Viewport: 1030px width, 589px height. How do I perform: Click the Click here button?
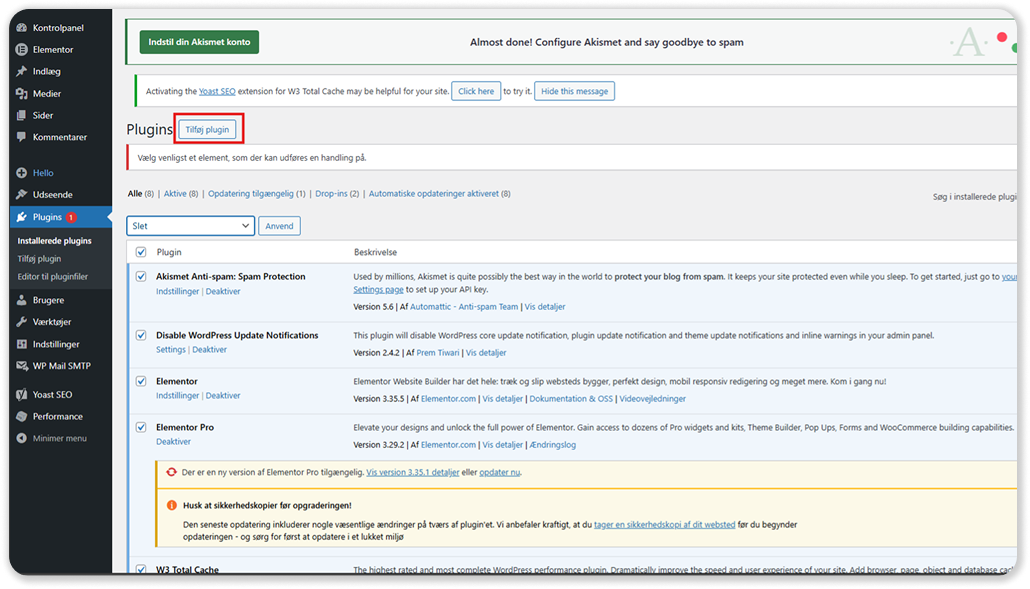click(x=476, y=91)
